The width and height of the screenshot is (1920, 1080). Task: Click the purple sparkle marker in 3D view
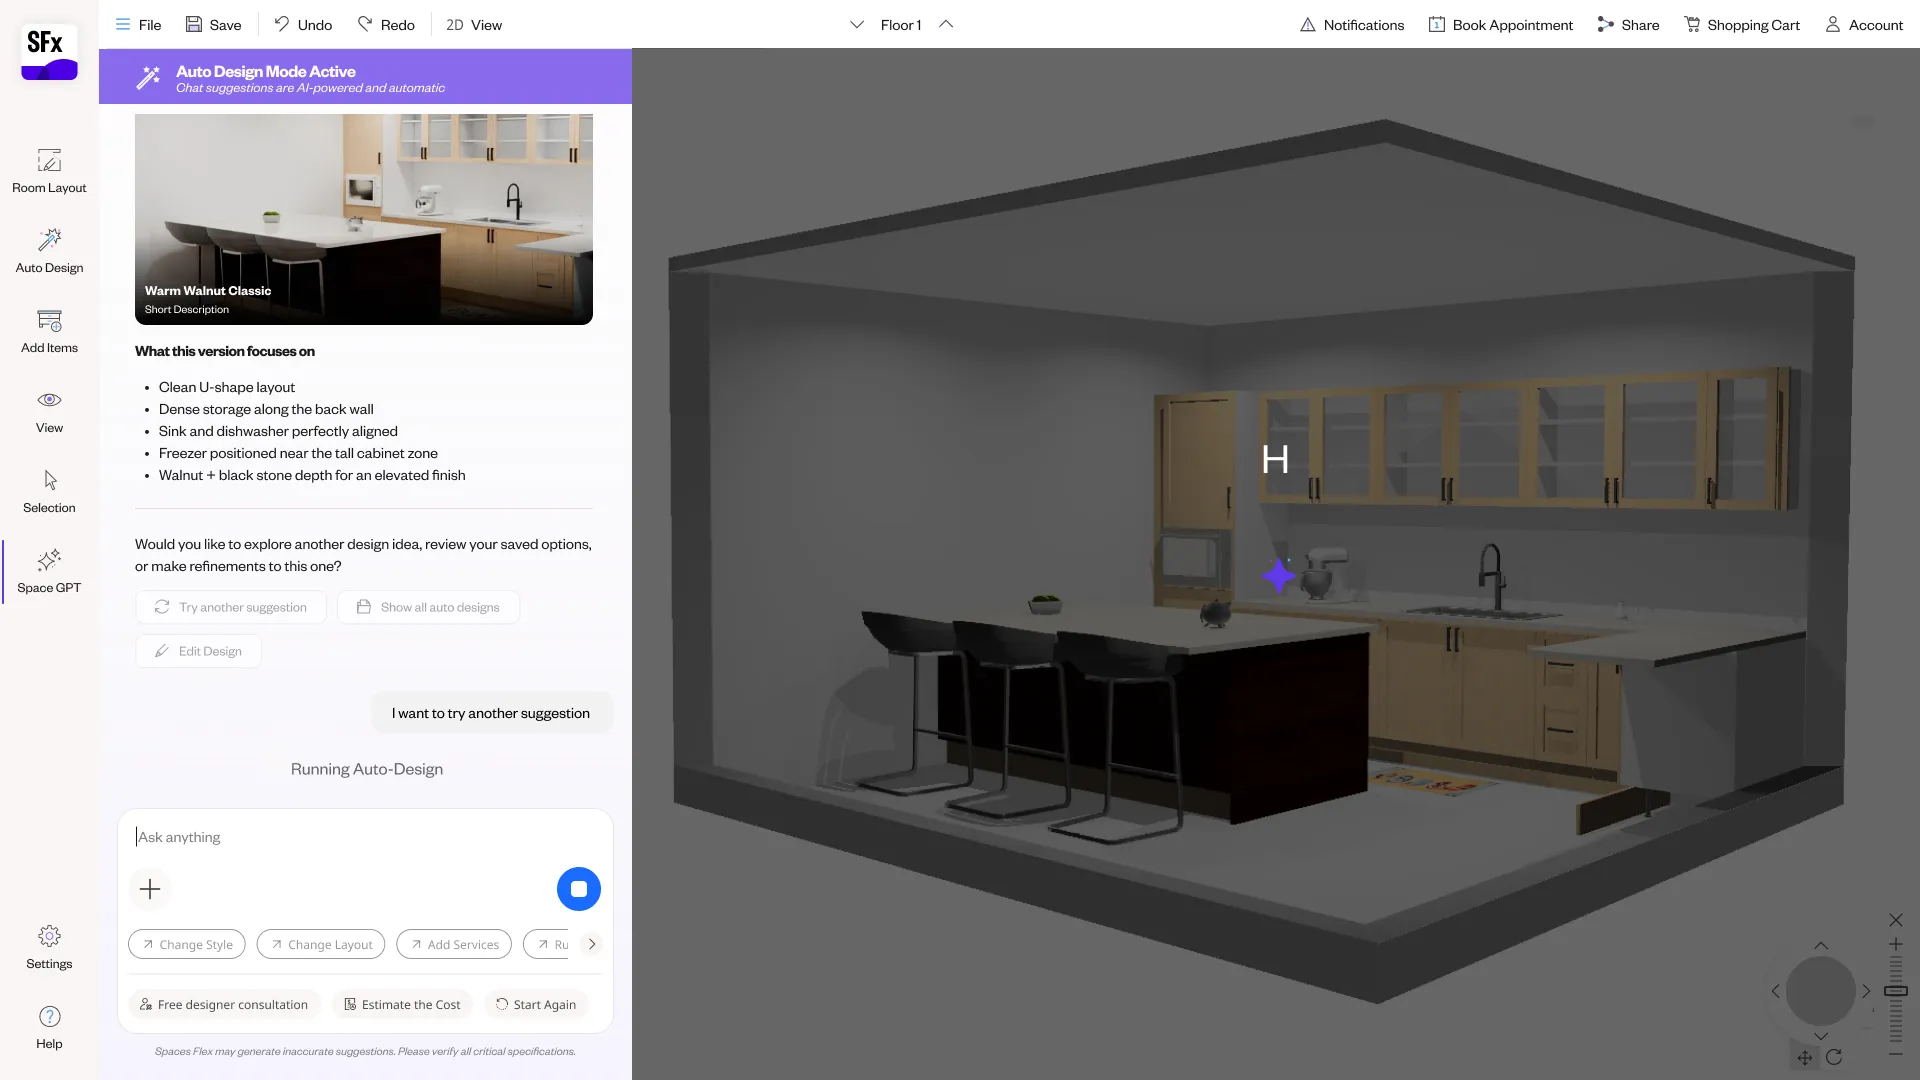coord(1279,576)
